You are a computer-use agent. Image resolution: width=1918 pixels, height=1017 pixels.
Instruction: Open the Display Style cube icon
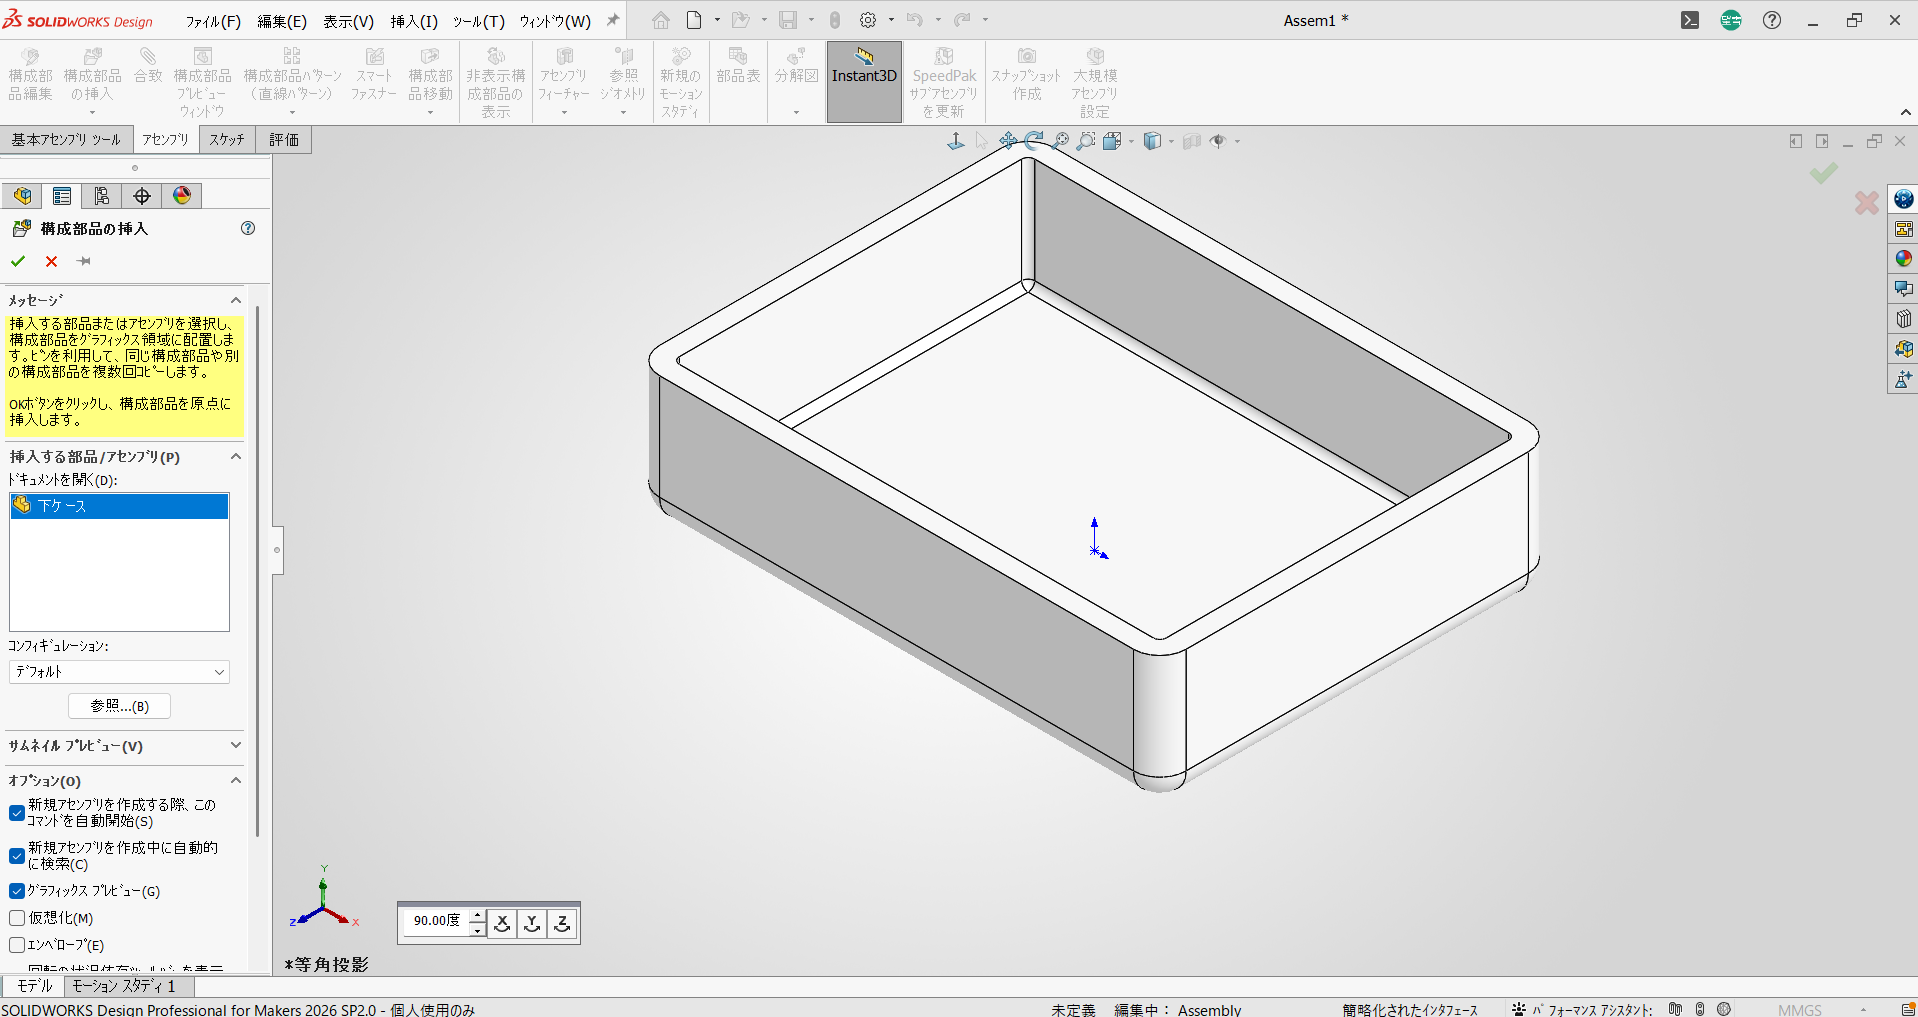(1152, 141)
